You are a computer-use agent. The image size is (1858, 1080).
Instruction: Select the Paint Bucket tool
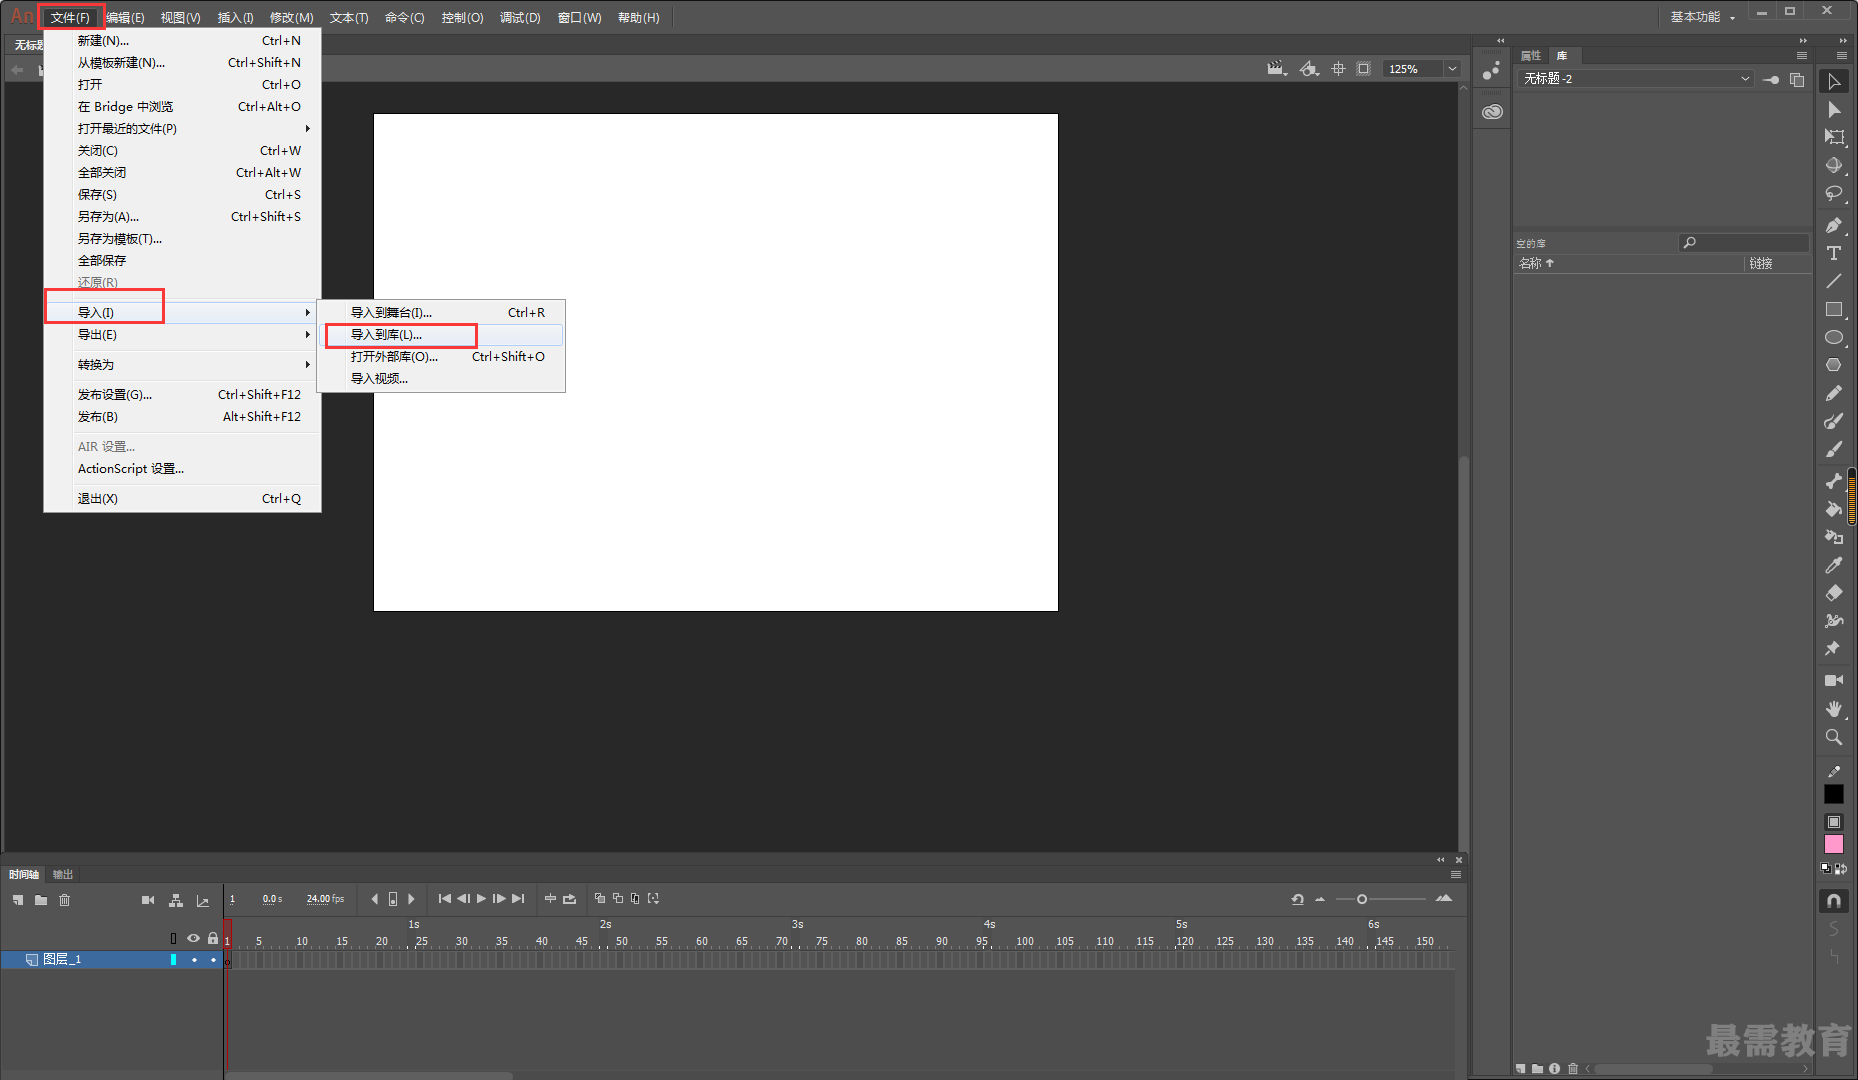click(1834, 509)
